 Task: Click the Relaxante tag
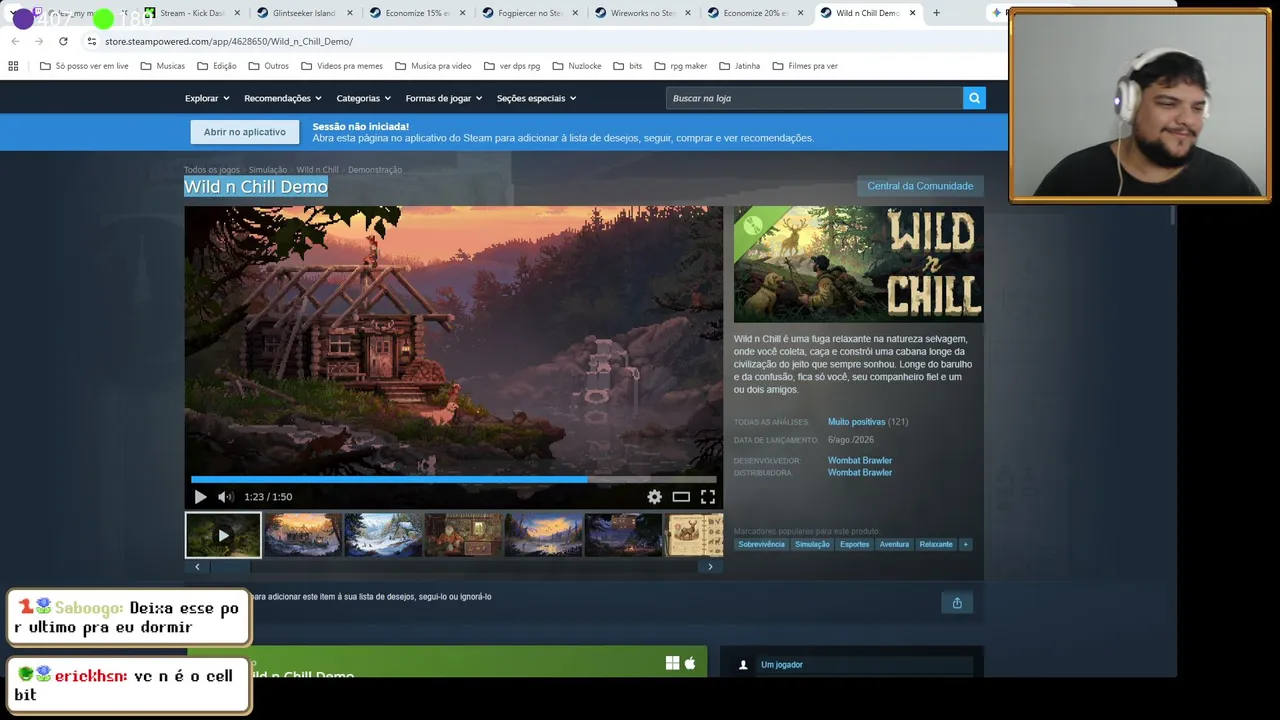[936, 544]
